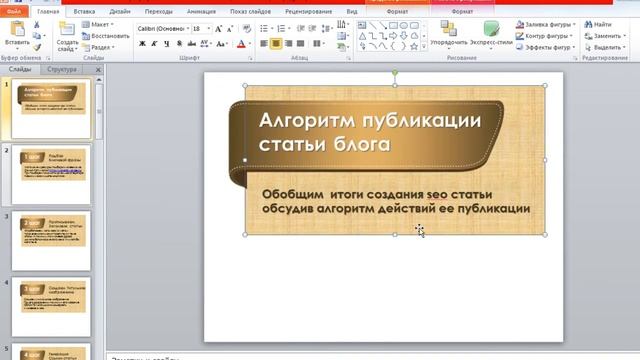This screenshot has height=360, width=640.
Task: Click the Восстановить reset button
Action: click(106, 36)
